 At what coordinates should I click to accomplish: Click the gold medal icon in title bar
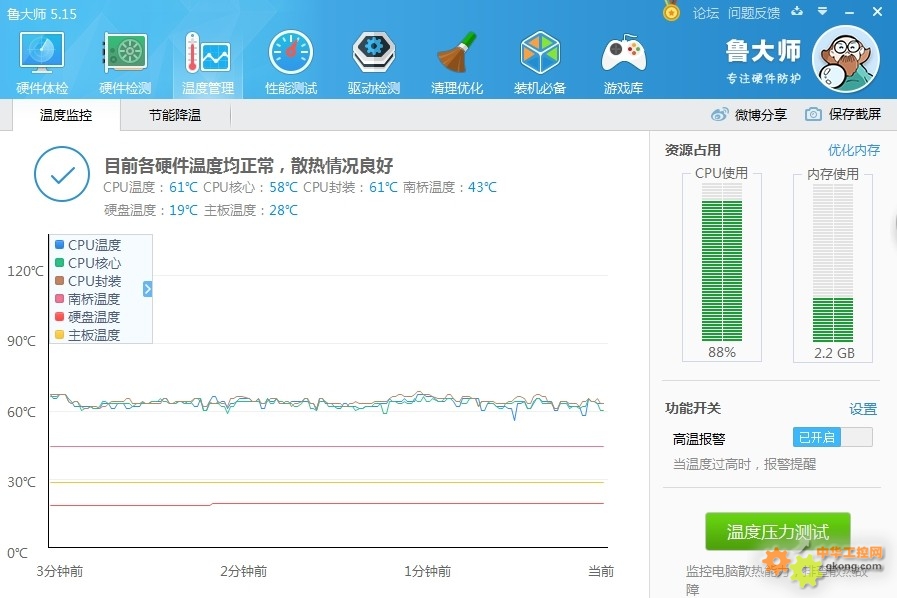click(671, 11)
